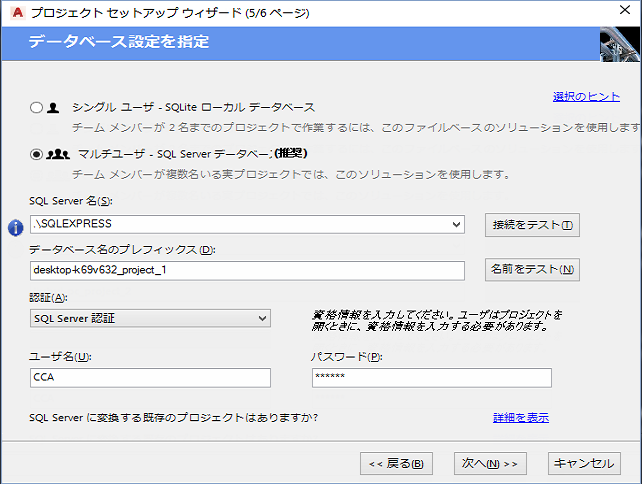This screenshot has width=642, height=484.
Task: Click the piping image in header banner
Action: point(619,44)
